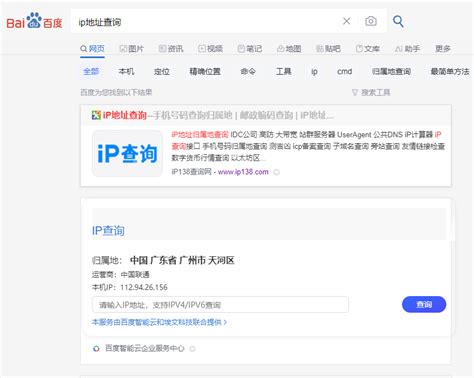Select the 最简单方法 filter
Viewport: 474px width, 378px height.
(450, 71)
